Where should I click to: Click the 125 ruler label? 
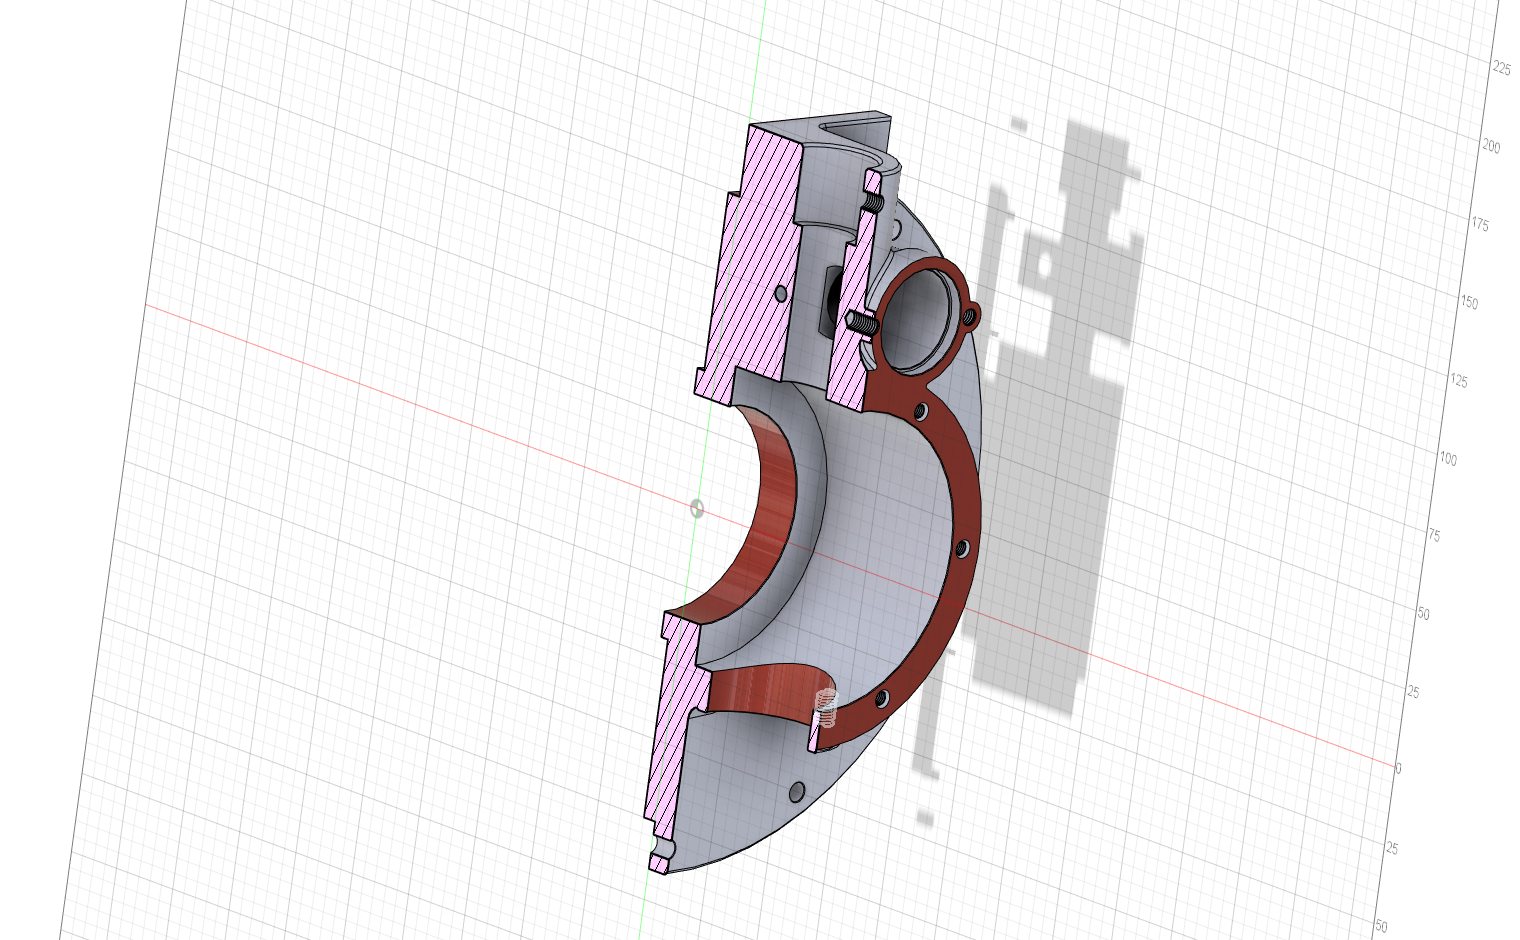(x=1459, y=382)
